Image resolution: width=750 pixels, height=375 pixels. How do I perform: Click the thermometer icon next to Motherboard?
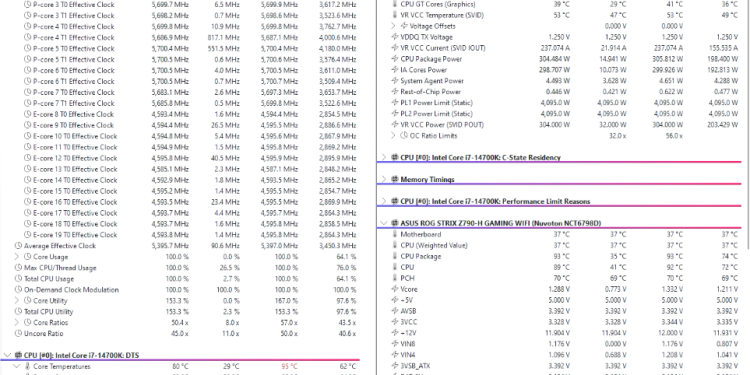pyautogui.click(x=395, y=234)
